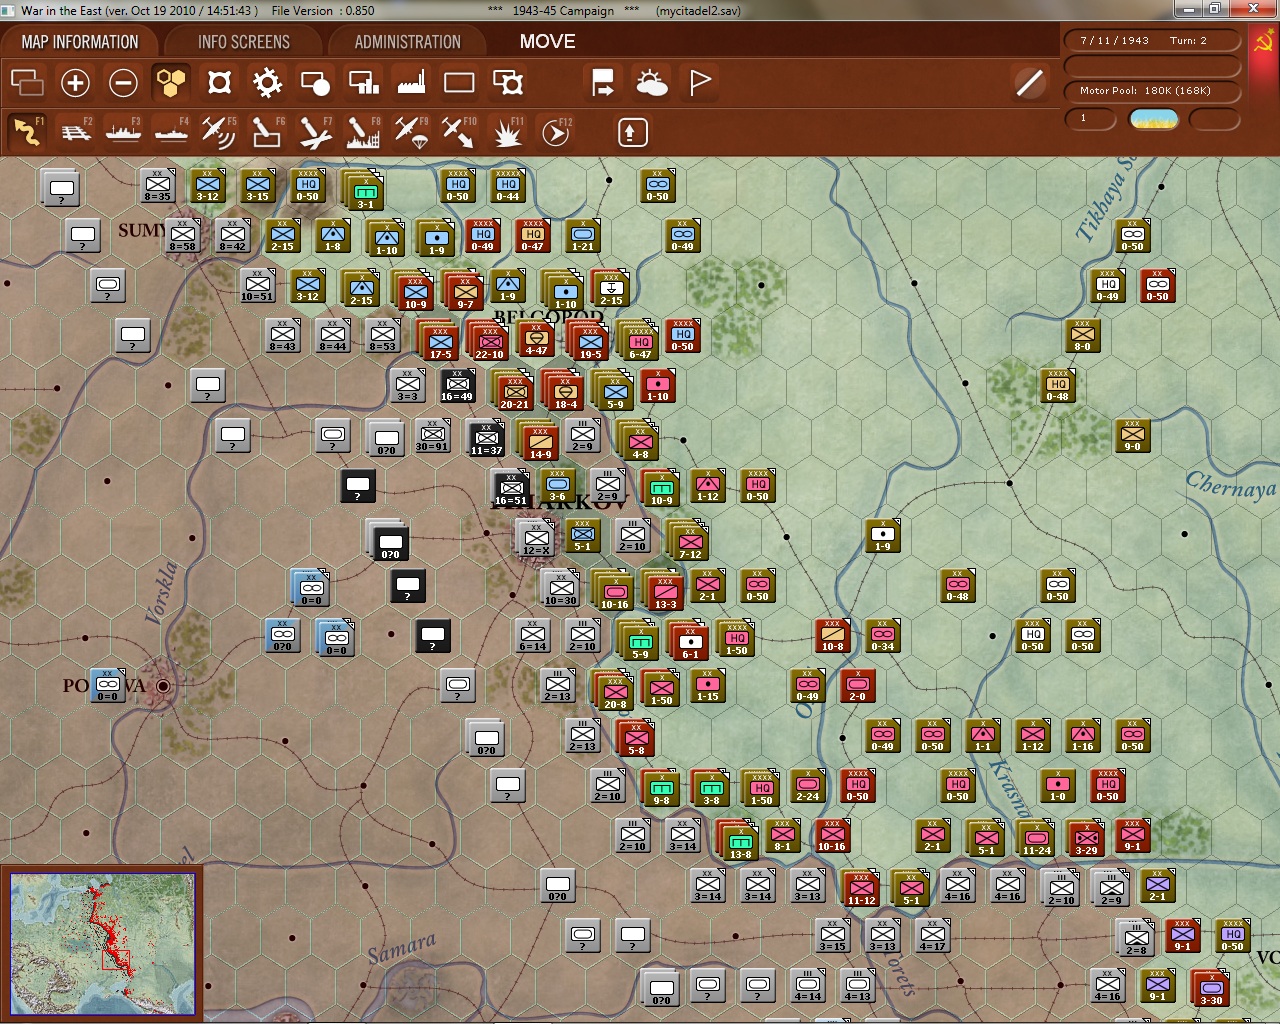Click the small field showing 1

point(1091,119)
